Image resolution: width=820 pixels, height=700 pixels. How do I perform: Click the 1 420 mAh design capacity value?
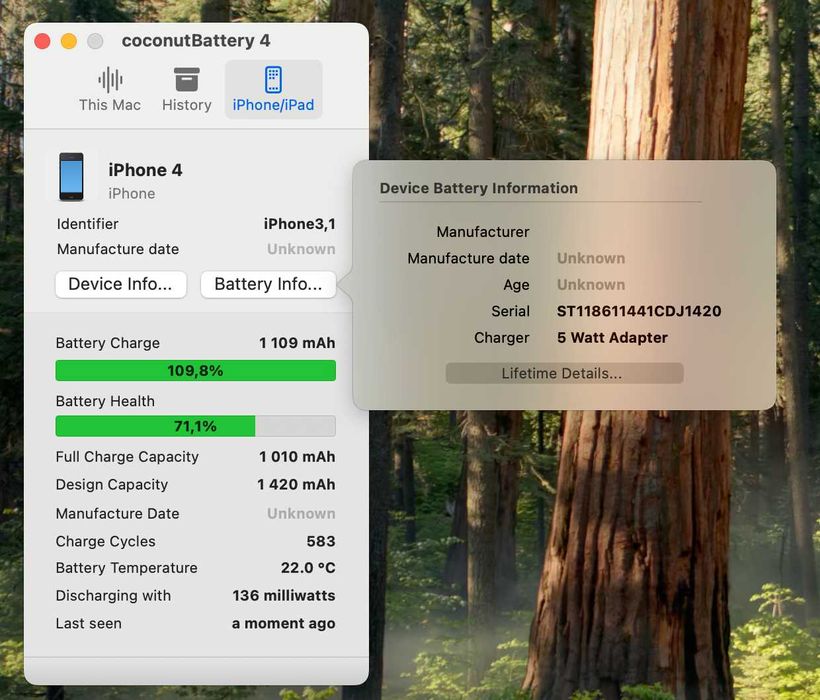coord(296,485)
